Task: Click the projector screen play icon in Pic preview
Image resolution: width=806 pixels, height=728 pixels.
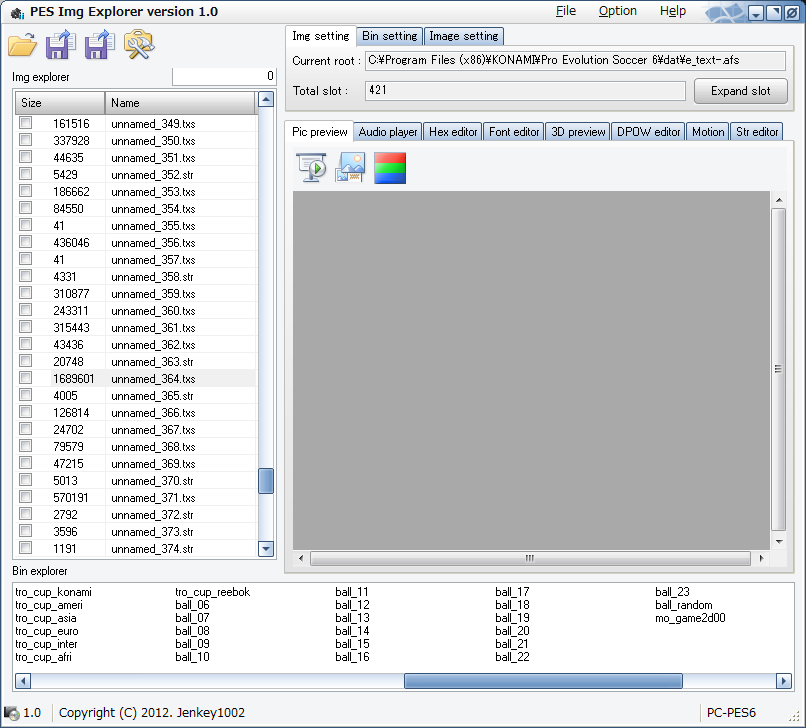Action: (x=312, y=168)
